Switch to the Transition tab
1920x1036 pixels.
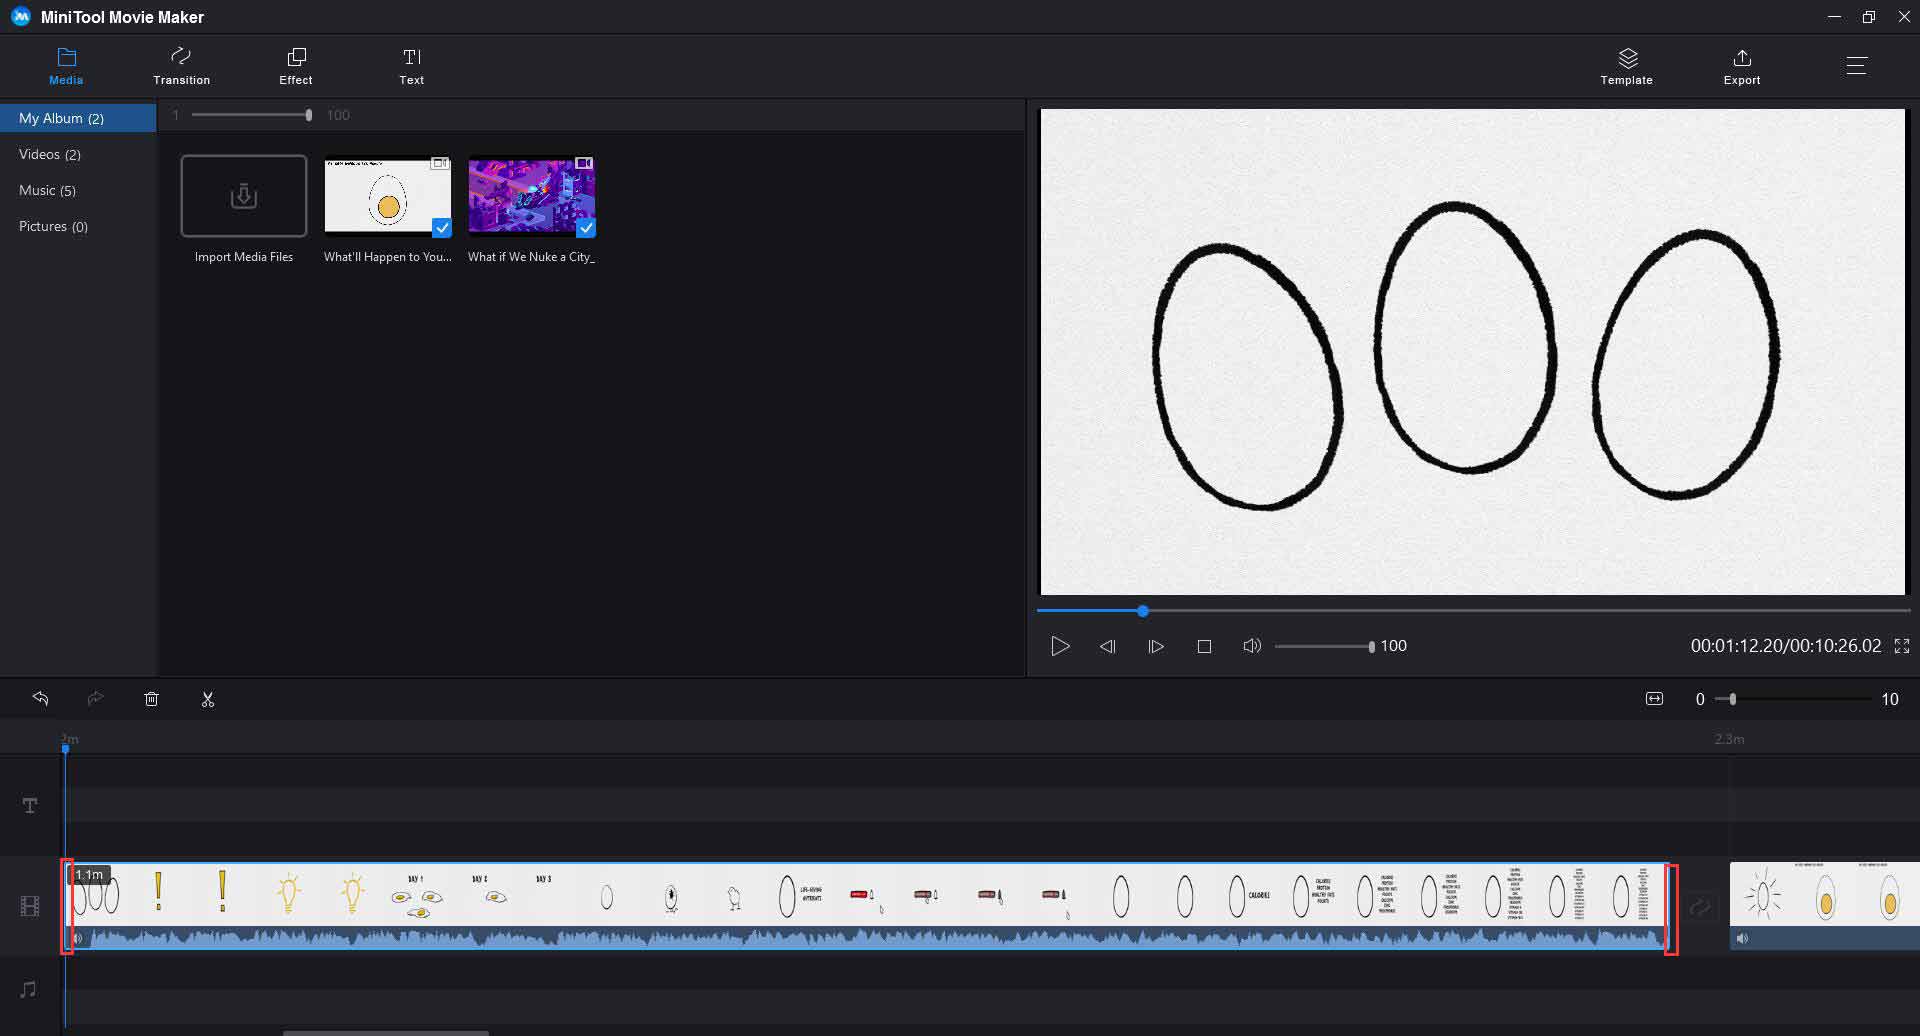181,65
